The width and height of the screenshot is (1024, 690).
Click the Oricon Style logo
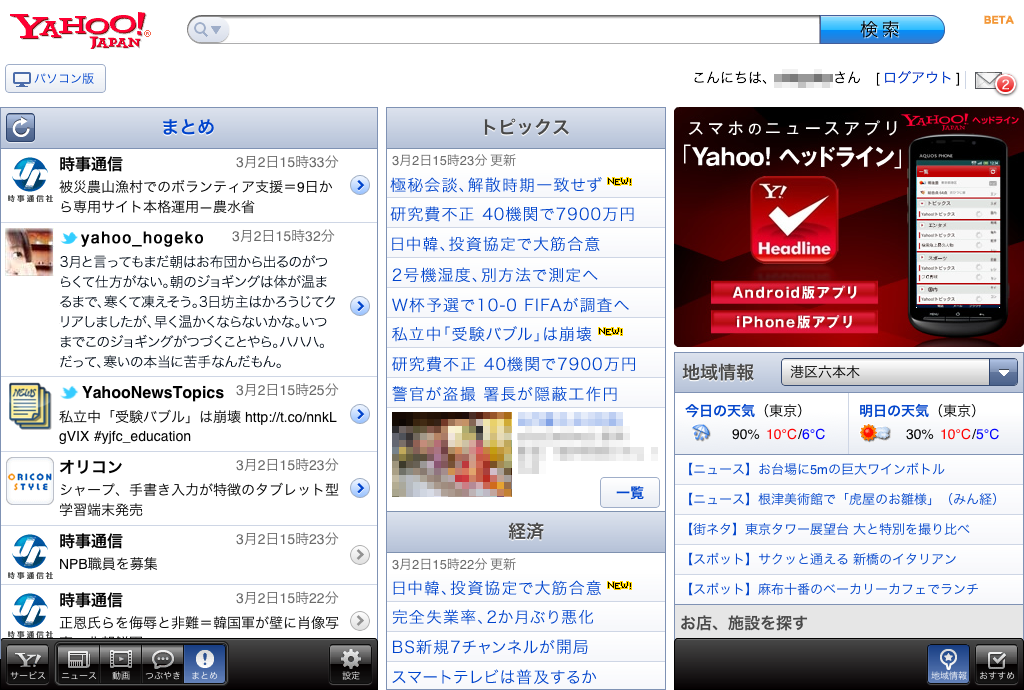click(x=29, y=481)
